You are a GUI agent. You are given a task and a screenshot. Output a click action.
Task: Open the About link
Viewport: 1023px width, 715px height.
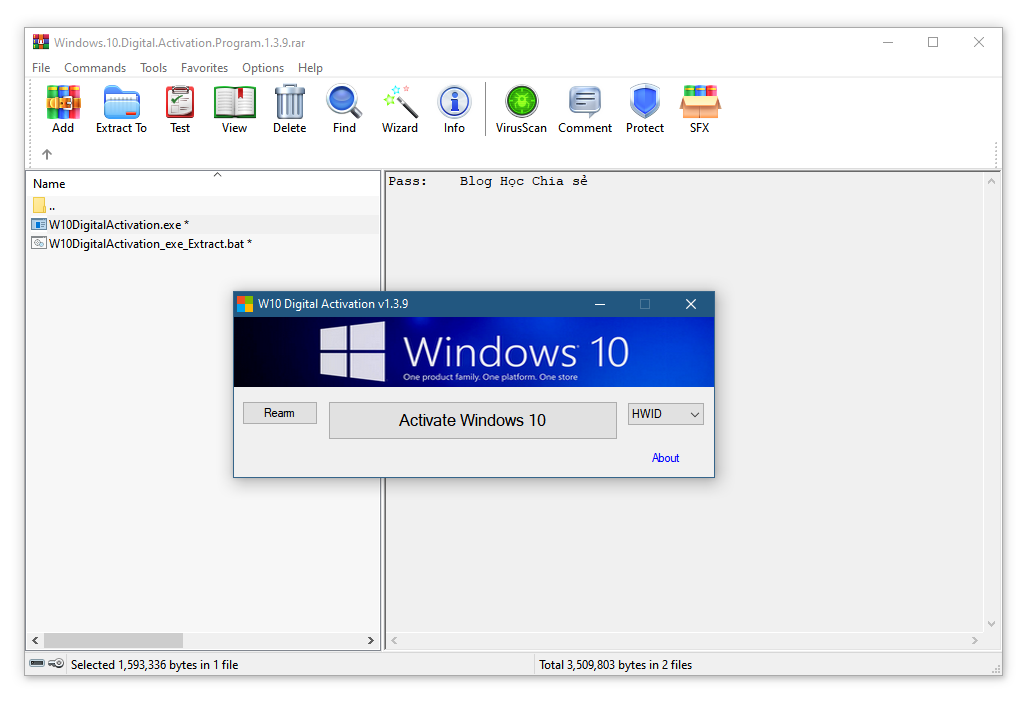(x=665, y=458)
